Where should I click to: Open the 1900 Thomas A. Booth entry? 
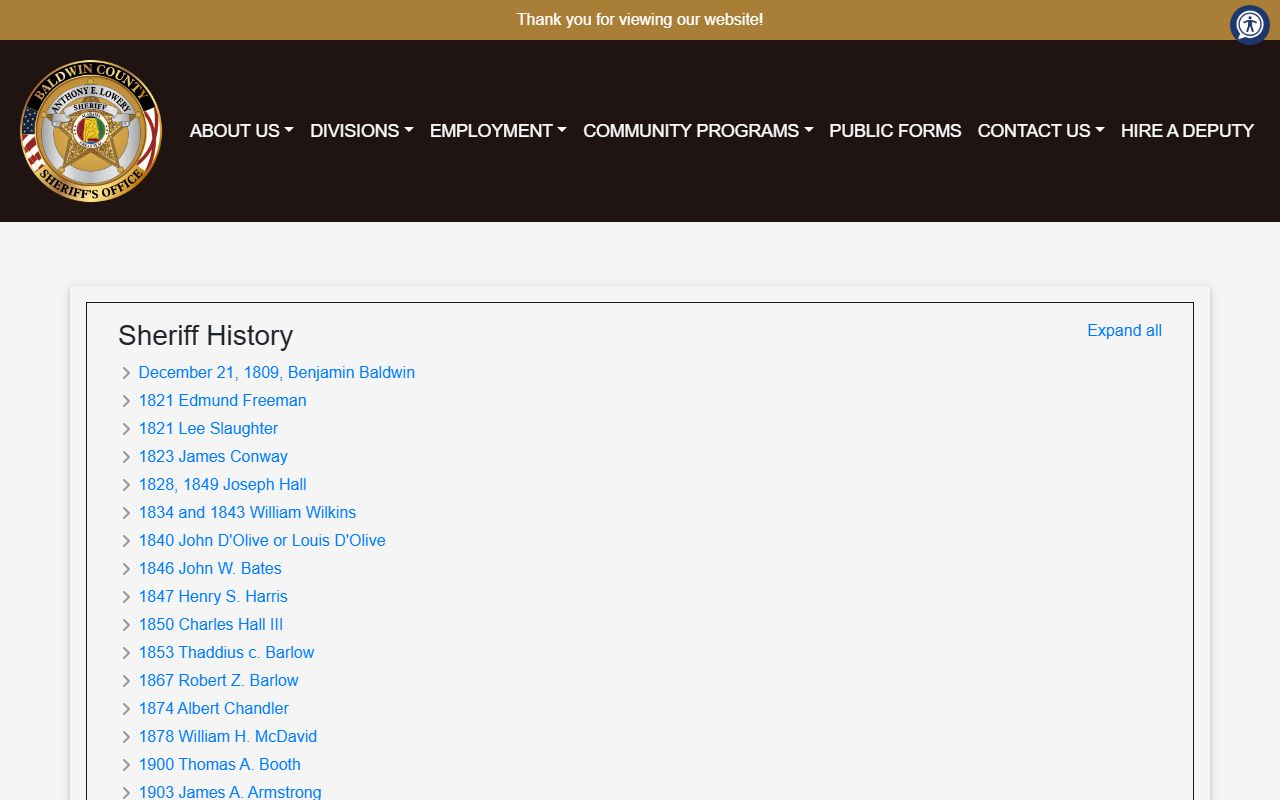coord(219,764)
